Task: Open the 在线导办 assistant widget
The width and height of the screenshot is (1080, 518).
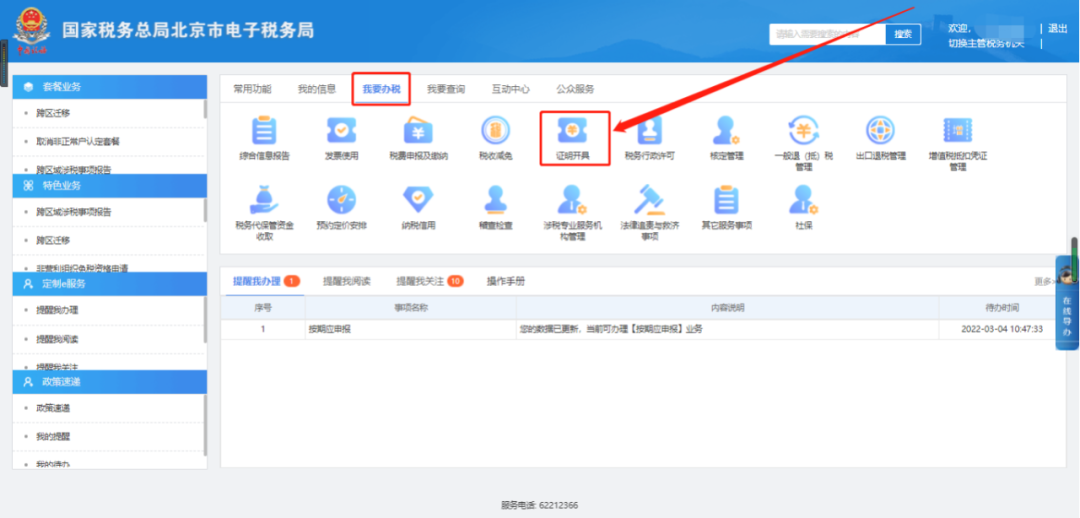Action: 1067,303
